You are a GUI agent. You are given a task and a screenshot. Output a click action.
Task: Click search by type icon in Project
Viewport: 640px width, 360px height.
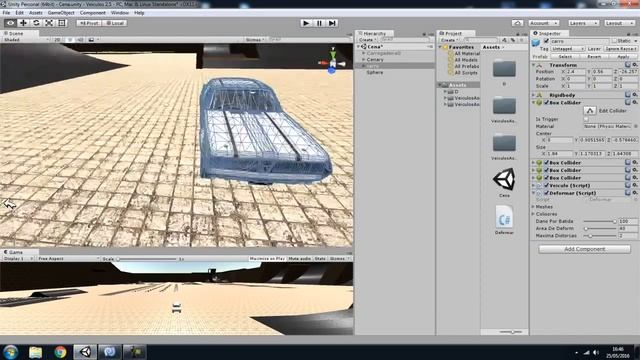point(504,40)
